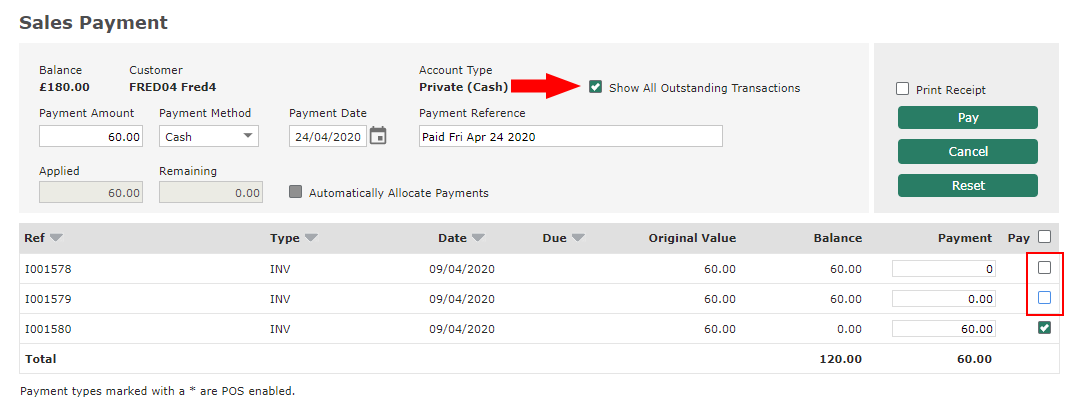Enable the Print Receipt checkbox
The image size is (1076, 415).
[x=903, y=89]
